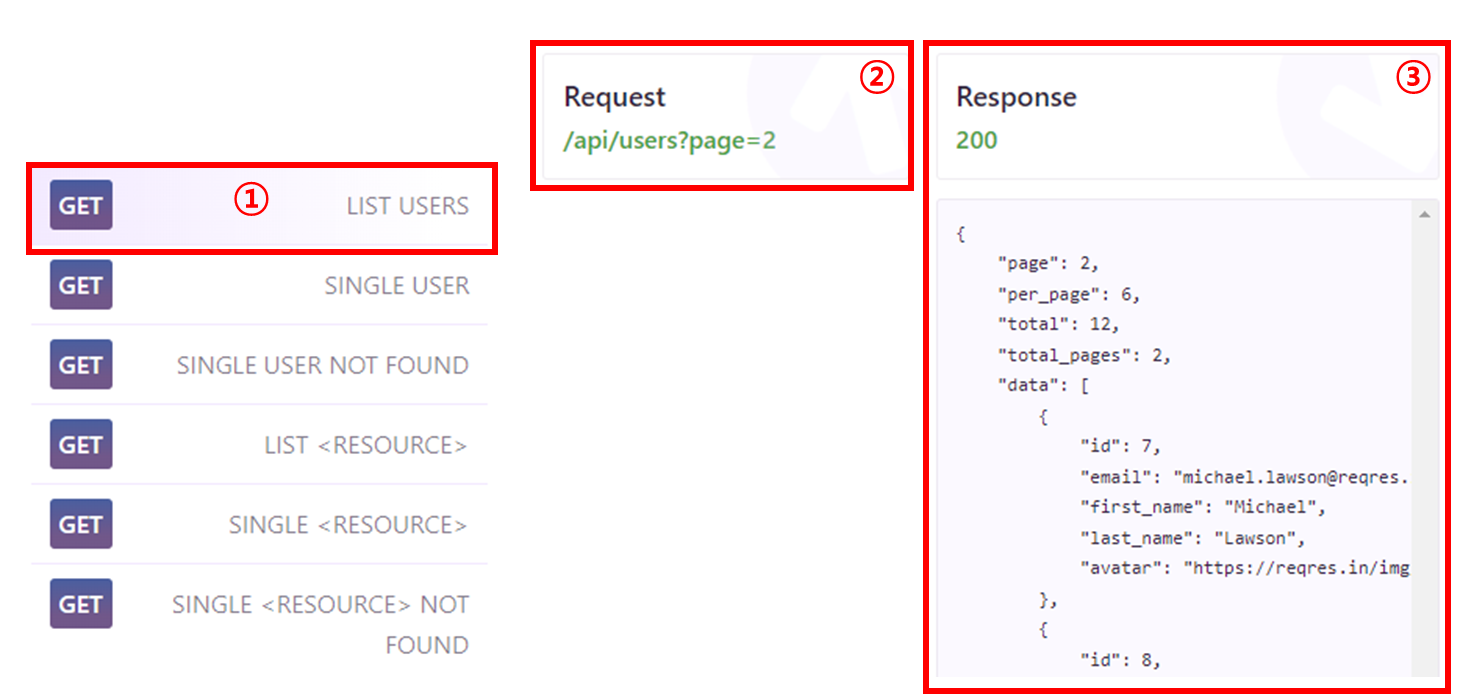
Task: Click the GET badge beside SINGLE <RESOURCE> NOT FOUND
Action: (81, 604)
